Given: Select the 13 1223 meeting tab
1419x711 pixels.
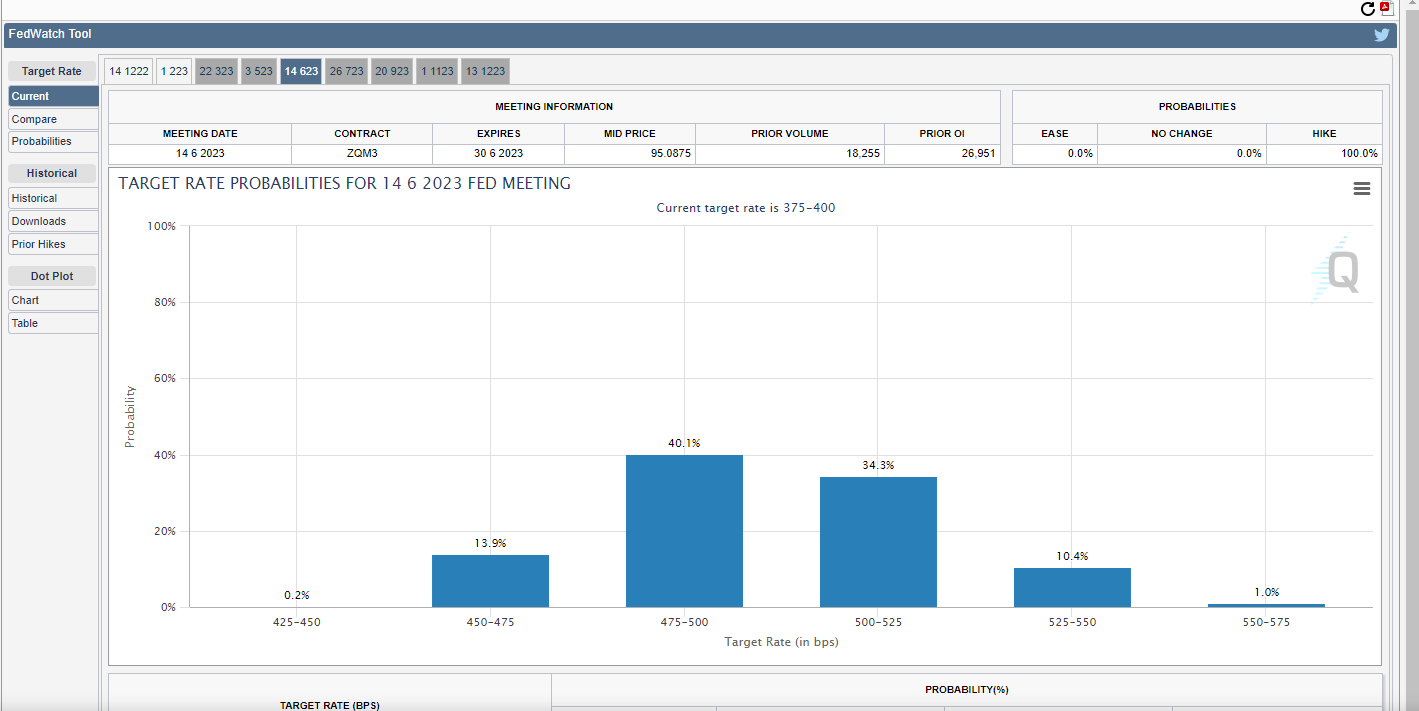Looking at the screenshot, I should pyautogui.click(x=485, y=71).
